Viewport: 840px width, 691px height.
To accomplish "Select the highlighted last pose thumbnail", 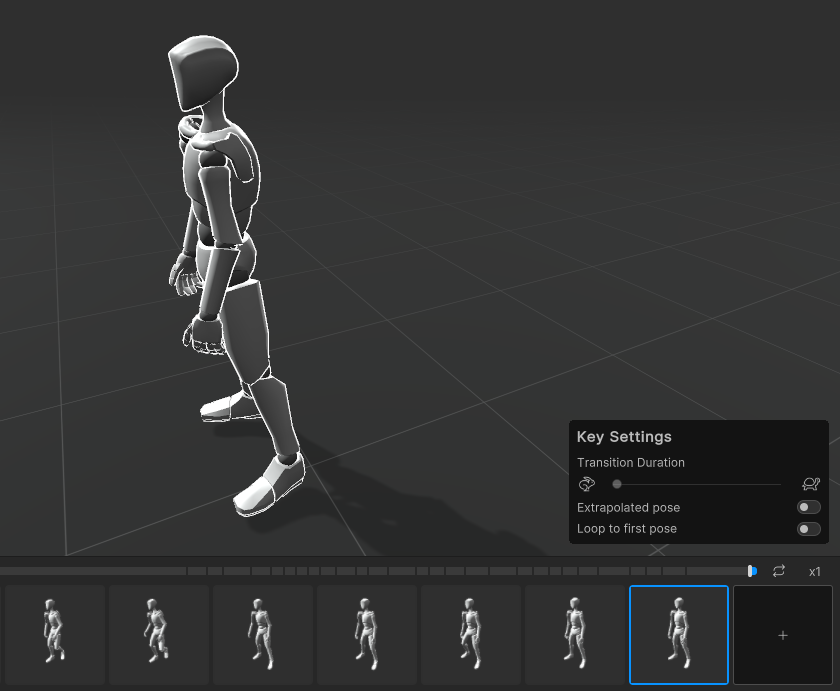I will (679, 635).
